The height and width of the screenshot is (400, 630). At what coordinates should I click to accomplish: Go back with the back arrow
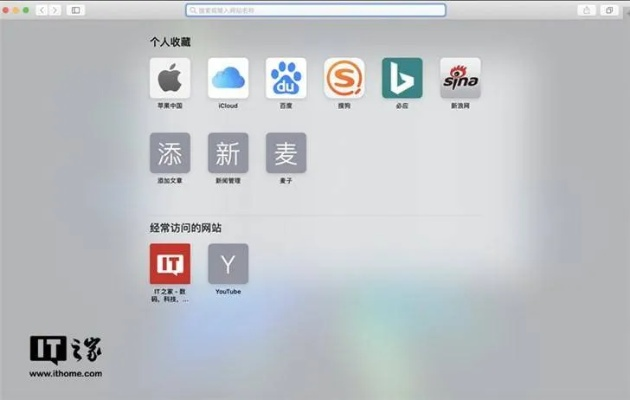click(42, 10)
